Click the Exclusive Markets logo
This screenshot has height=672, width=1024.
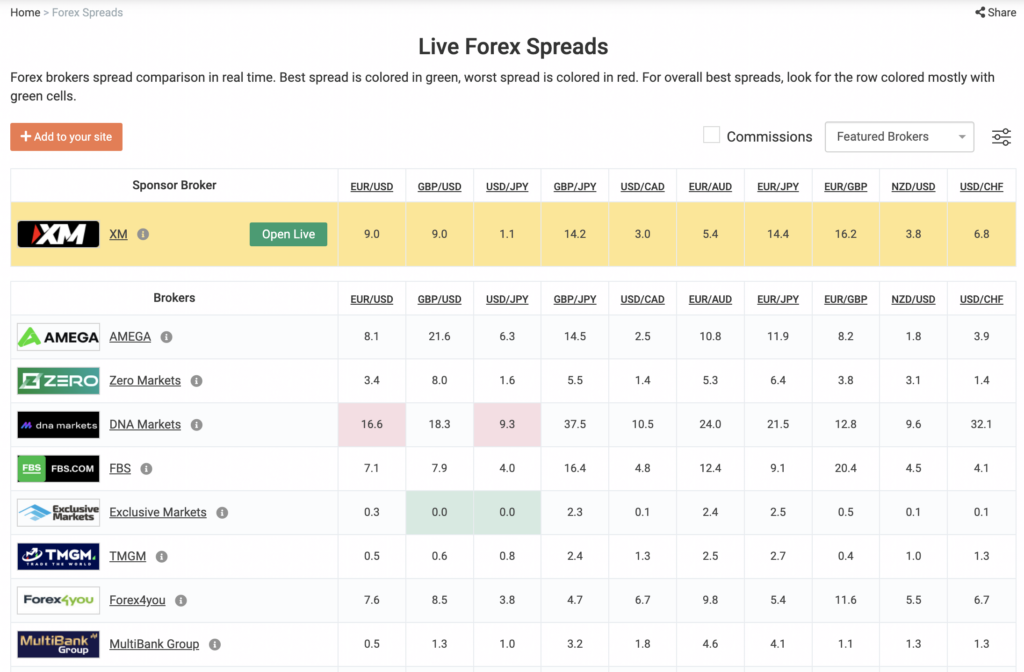(58, 513)
